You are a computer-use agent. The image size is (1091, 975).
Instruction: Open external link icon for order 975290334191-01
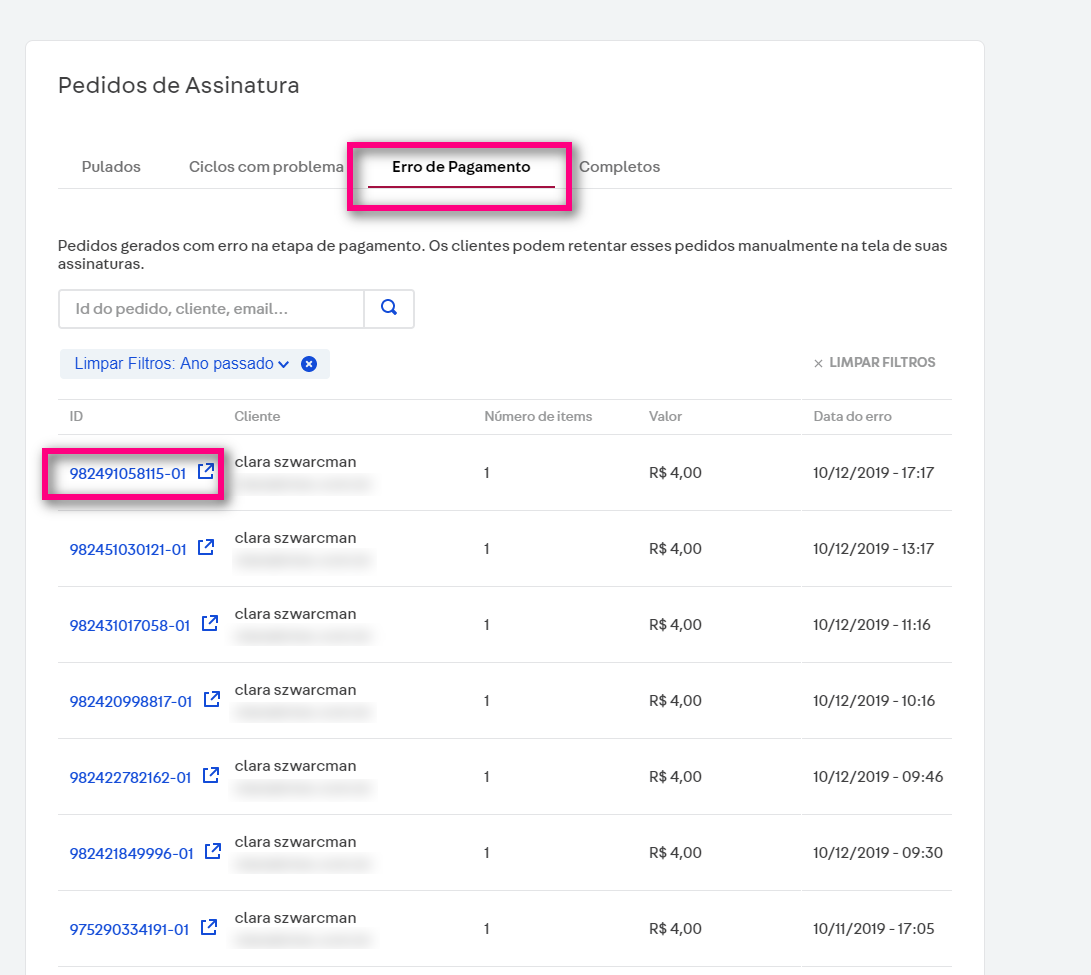click(208, 927)
